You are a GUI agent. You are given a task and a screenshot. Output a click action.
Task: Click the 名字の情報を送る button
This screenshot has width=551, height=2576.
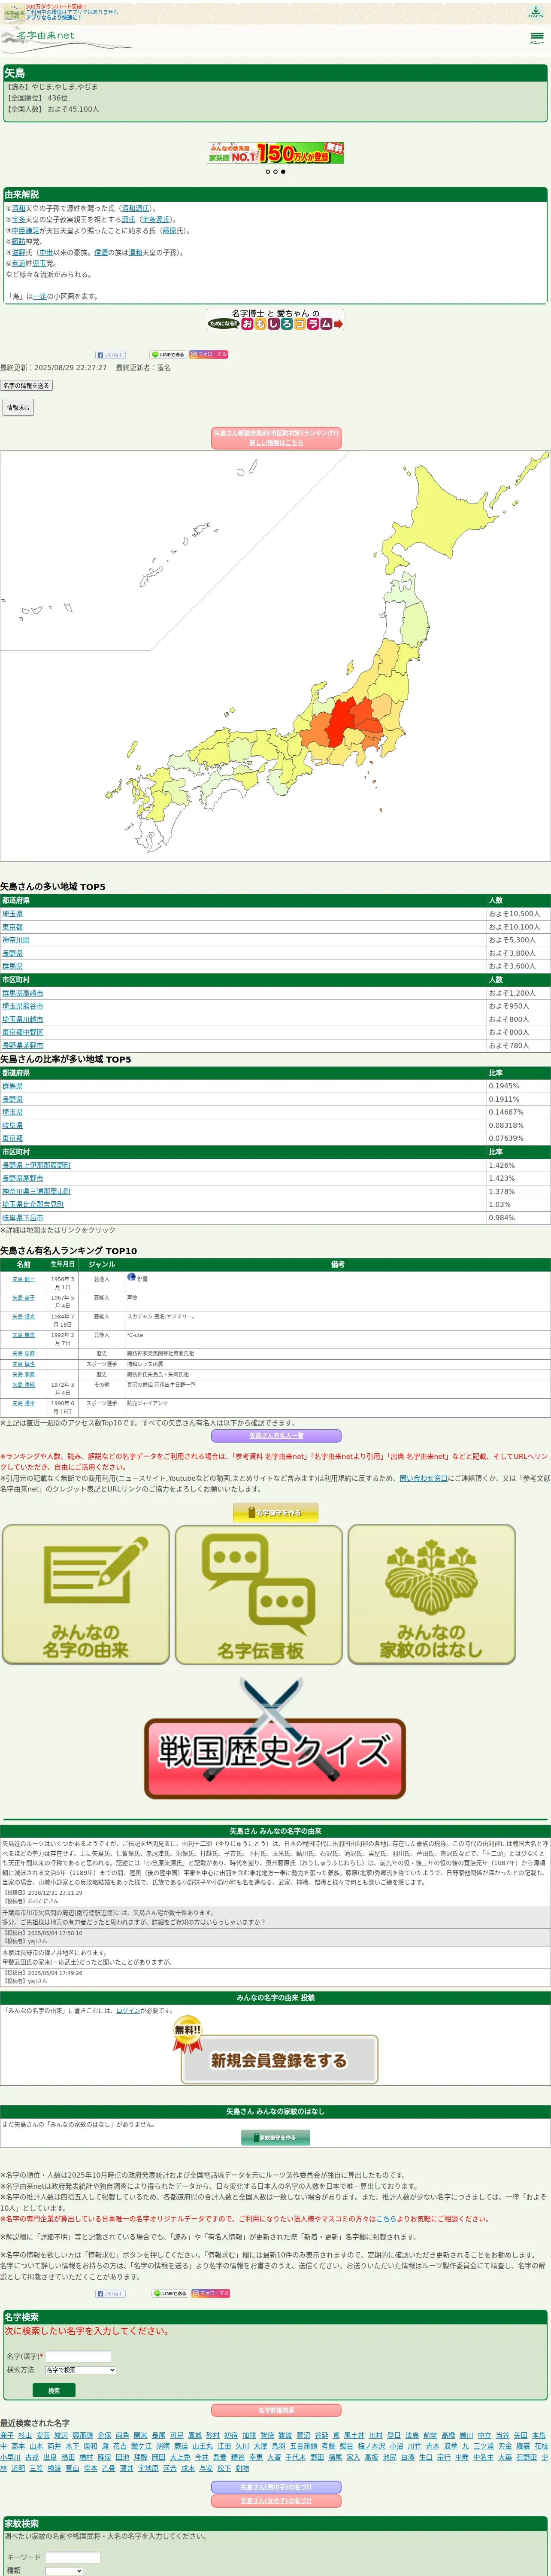pyautogui.click(x=26, y=385)
